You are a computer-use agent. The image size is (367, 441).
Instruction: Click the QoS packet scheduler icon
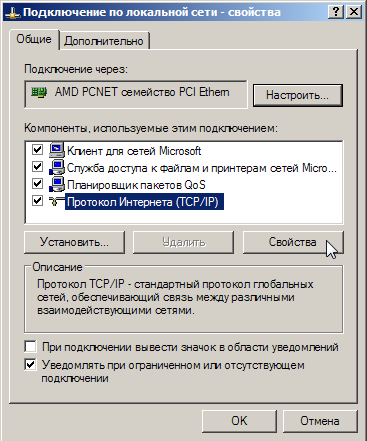click(x=57, y=184)
